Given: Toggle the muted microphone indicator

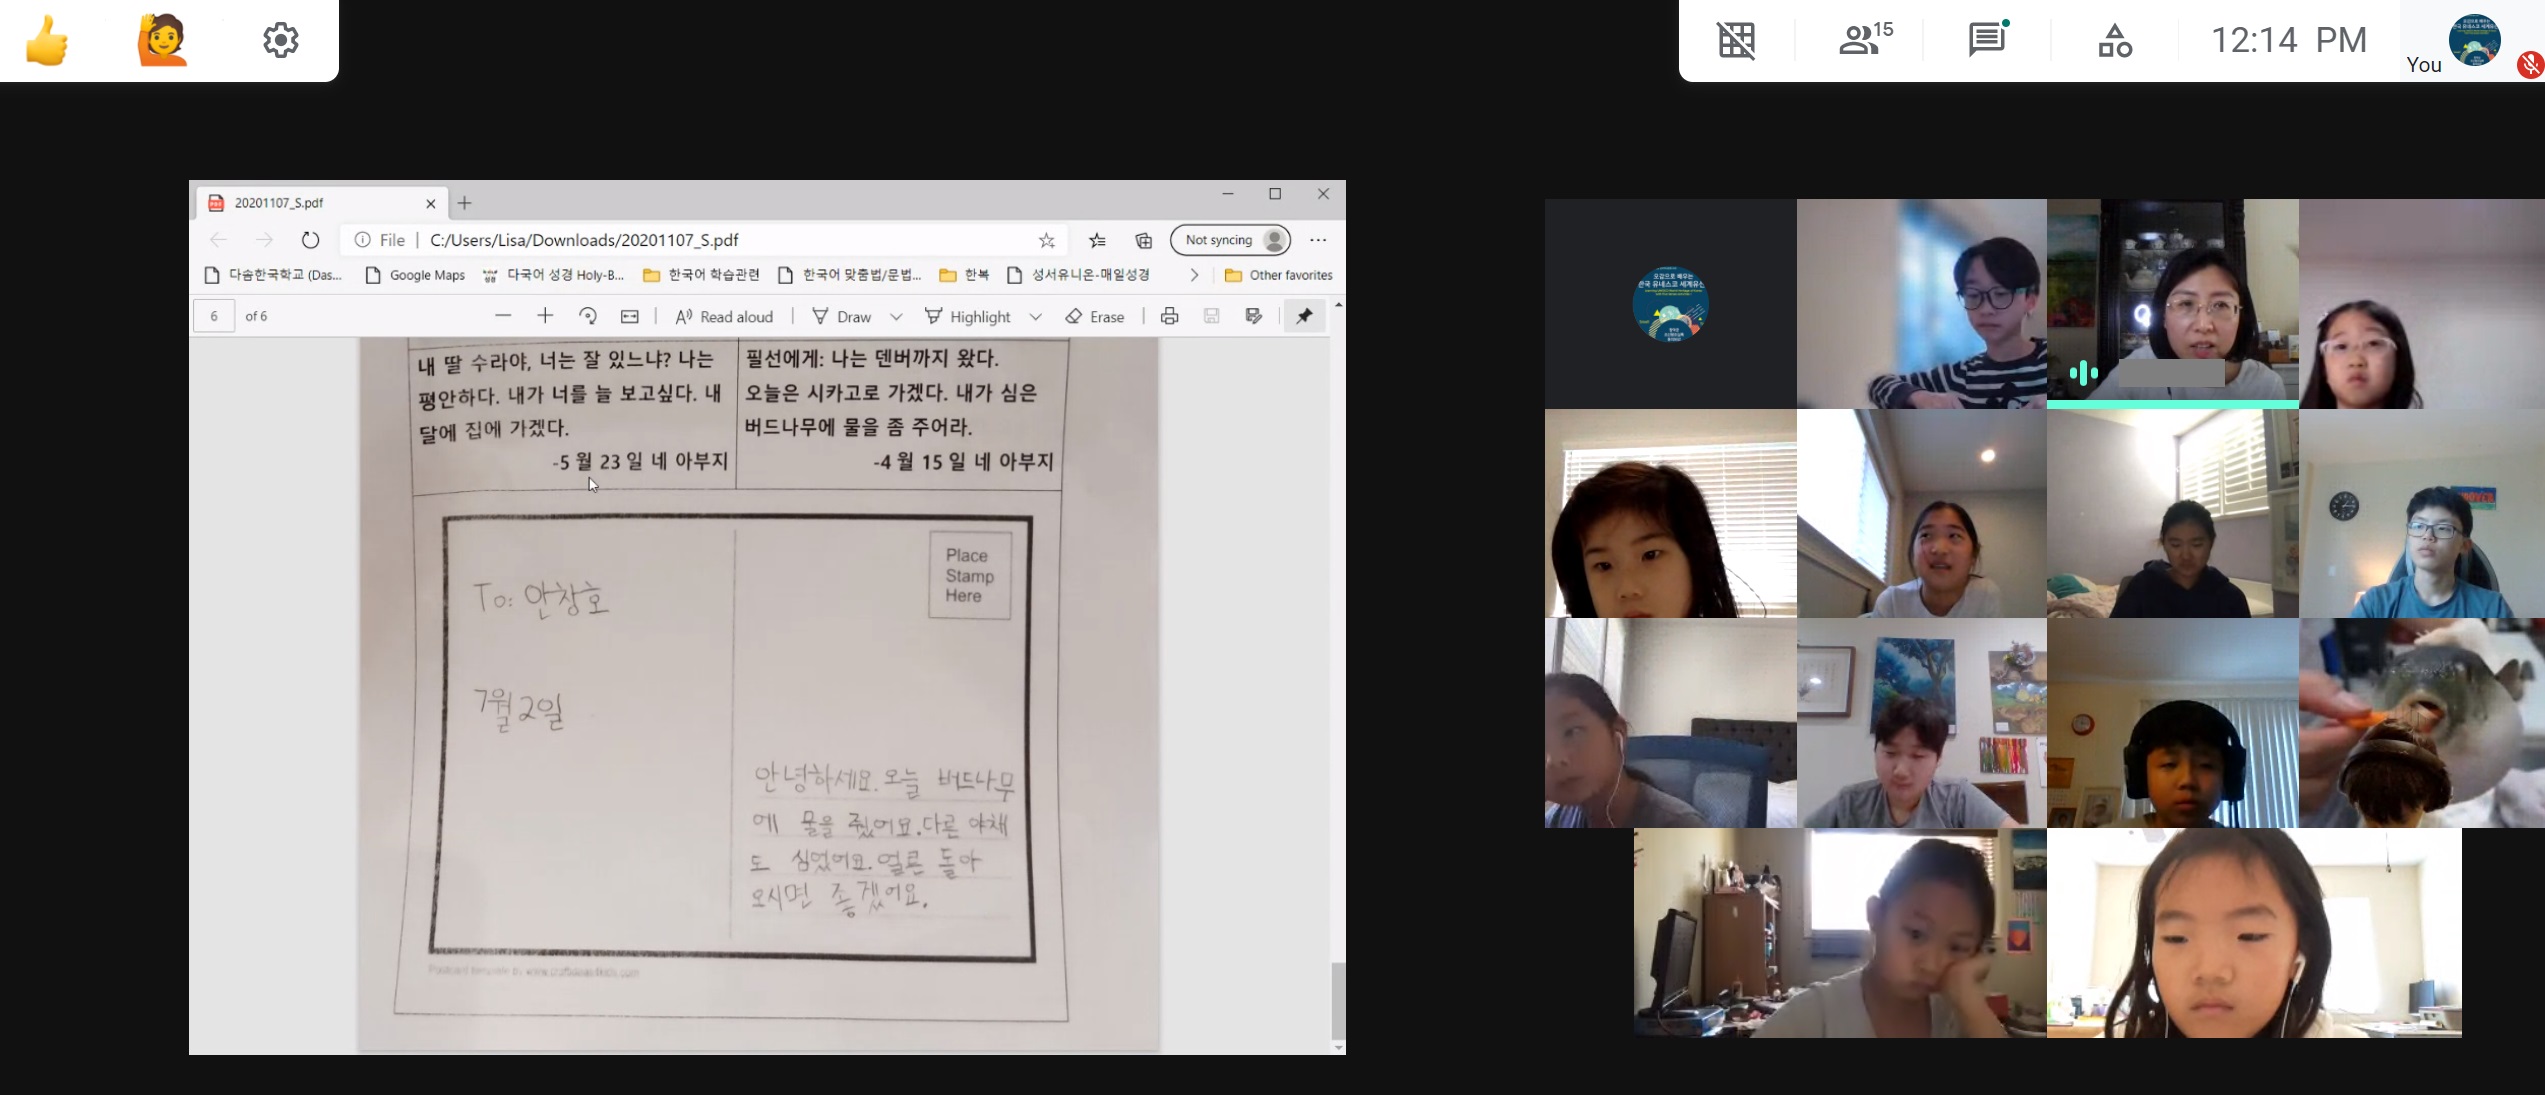Looking at the screenshot, I should click(x=2530, y=66).
